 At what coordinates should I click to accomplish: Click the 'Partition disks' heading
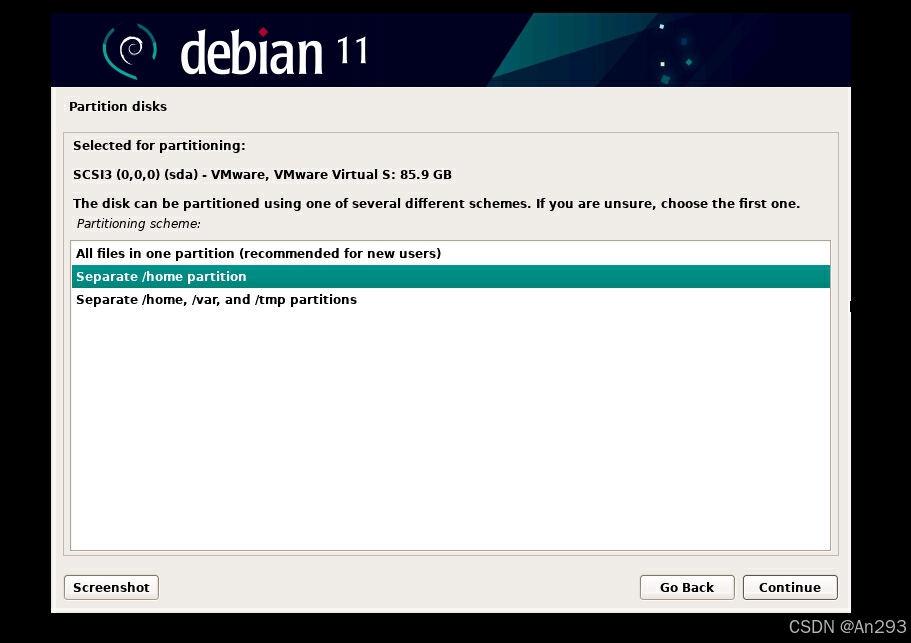coord(118,106)
